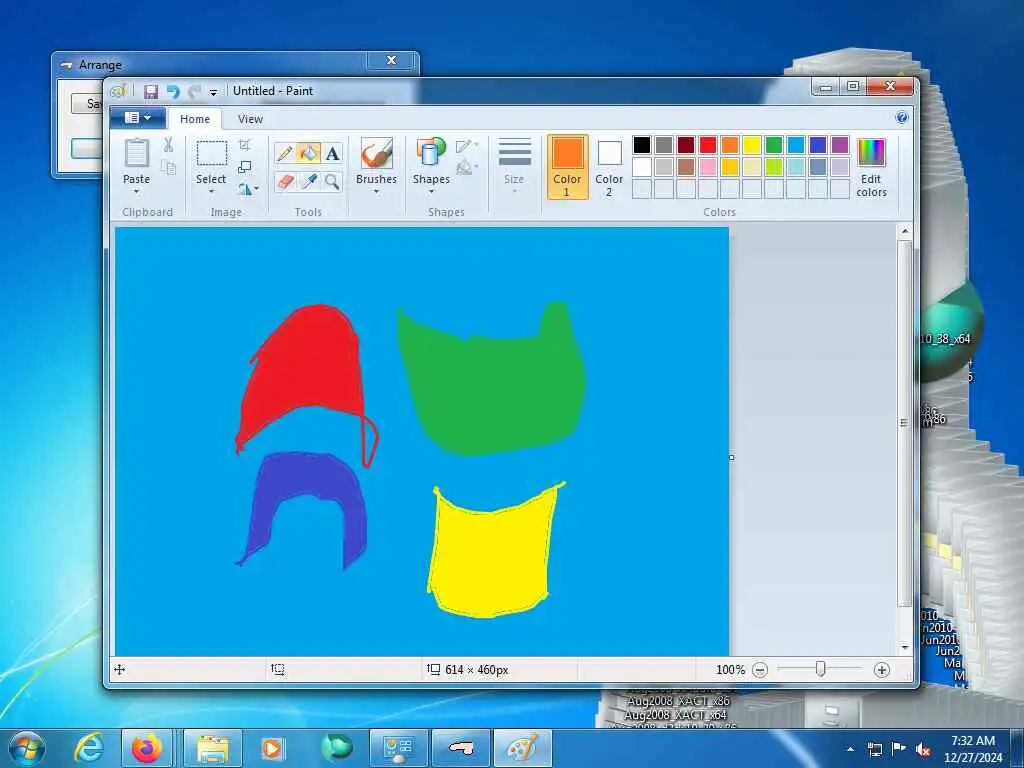Pick the yellow color swatch

click(x=752, y=145)
